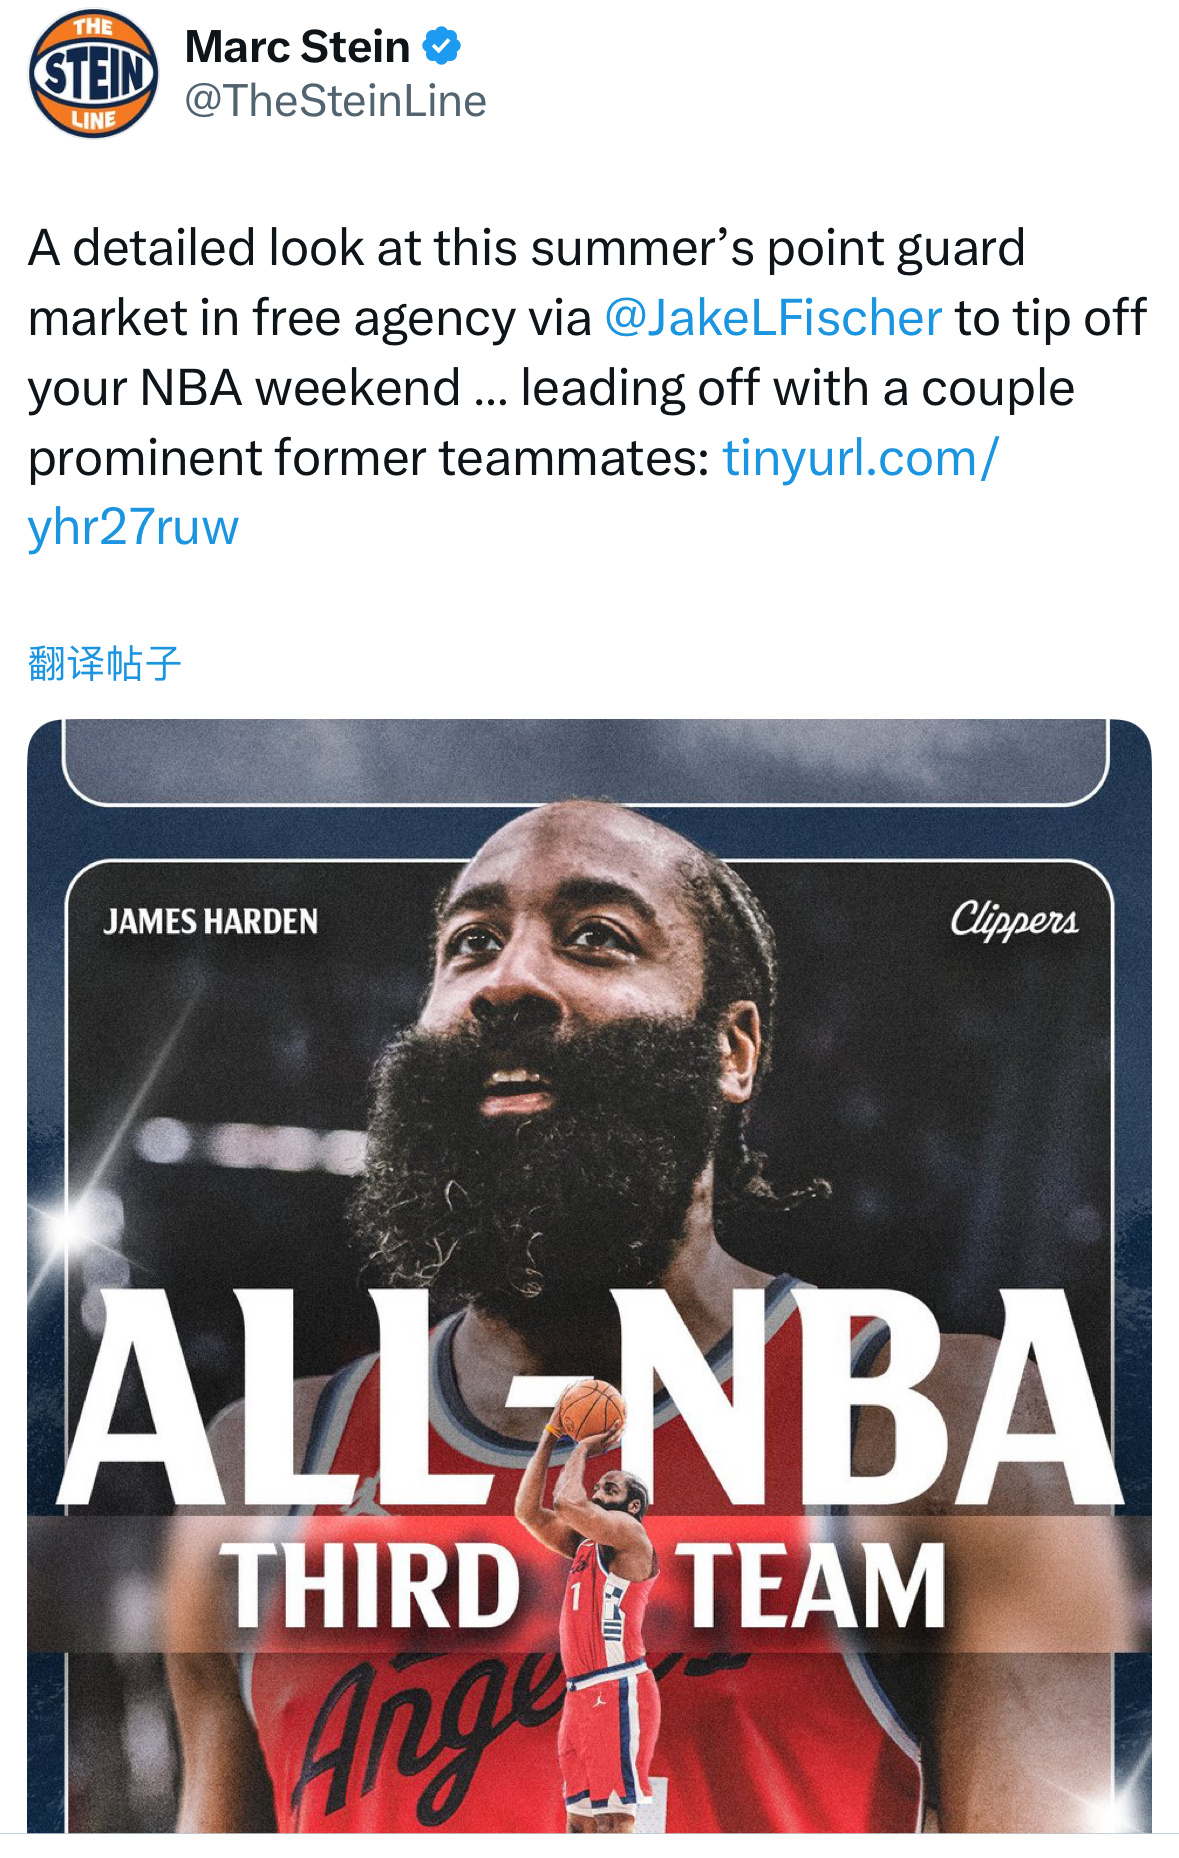
Task: Open the @JakeLFischer mention
Action: pyautogui.click(x=773, y=318)
